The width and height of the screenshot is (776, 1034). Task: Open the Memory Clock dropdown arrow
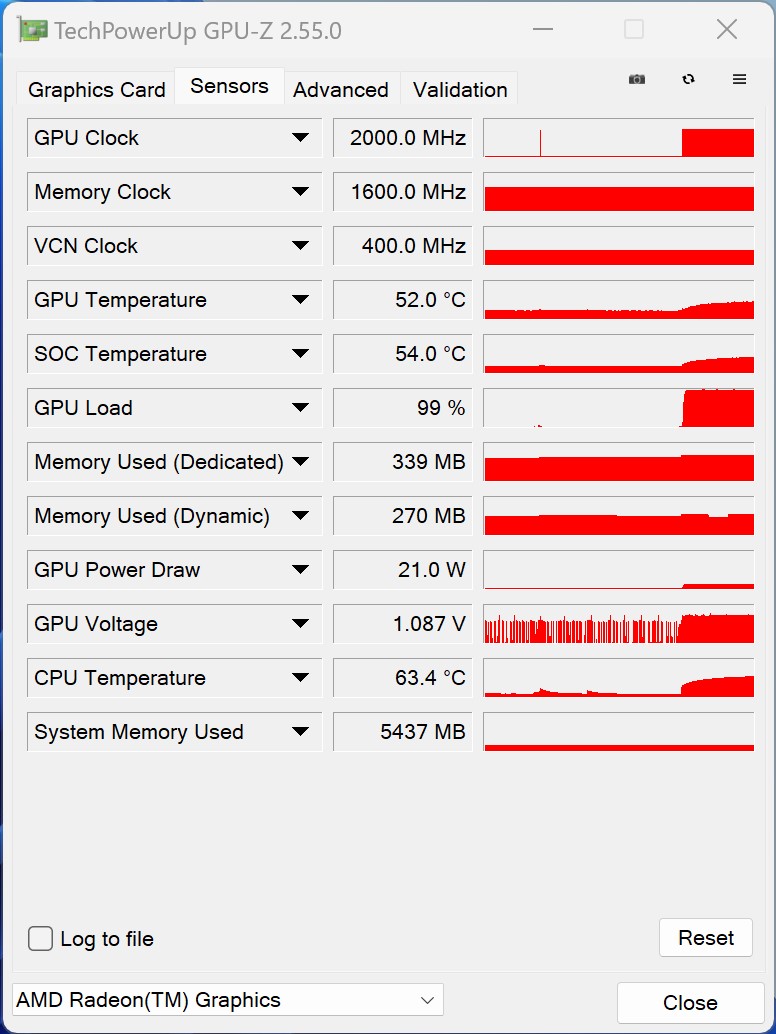pyautogui.click(x=300, y=192)
